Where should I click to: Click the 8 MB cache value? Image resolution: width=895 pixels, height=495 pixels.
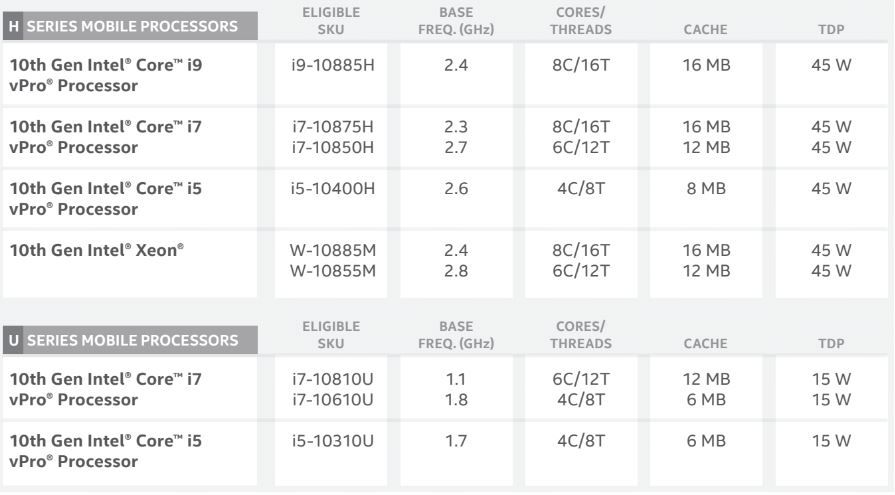click(x=705, y=189)
